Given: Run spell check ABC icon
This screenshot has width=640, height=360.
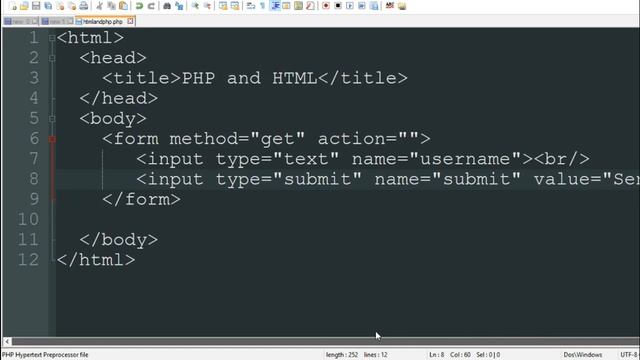Looking at the screenshot, I should point(390,6).
